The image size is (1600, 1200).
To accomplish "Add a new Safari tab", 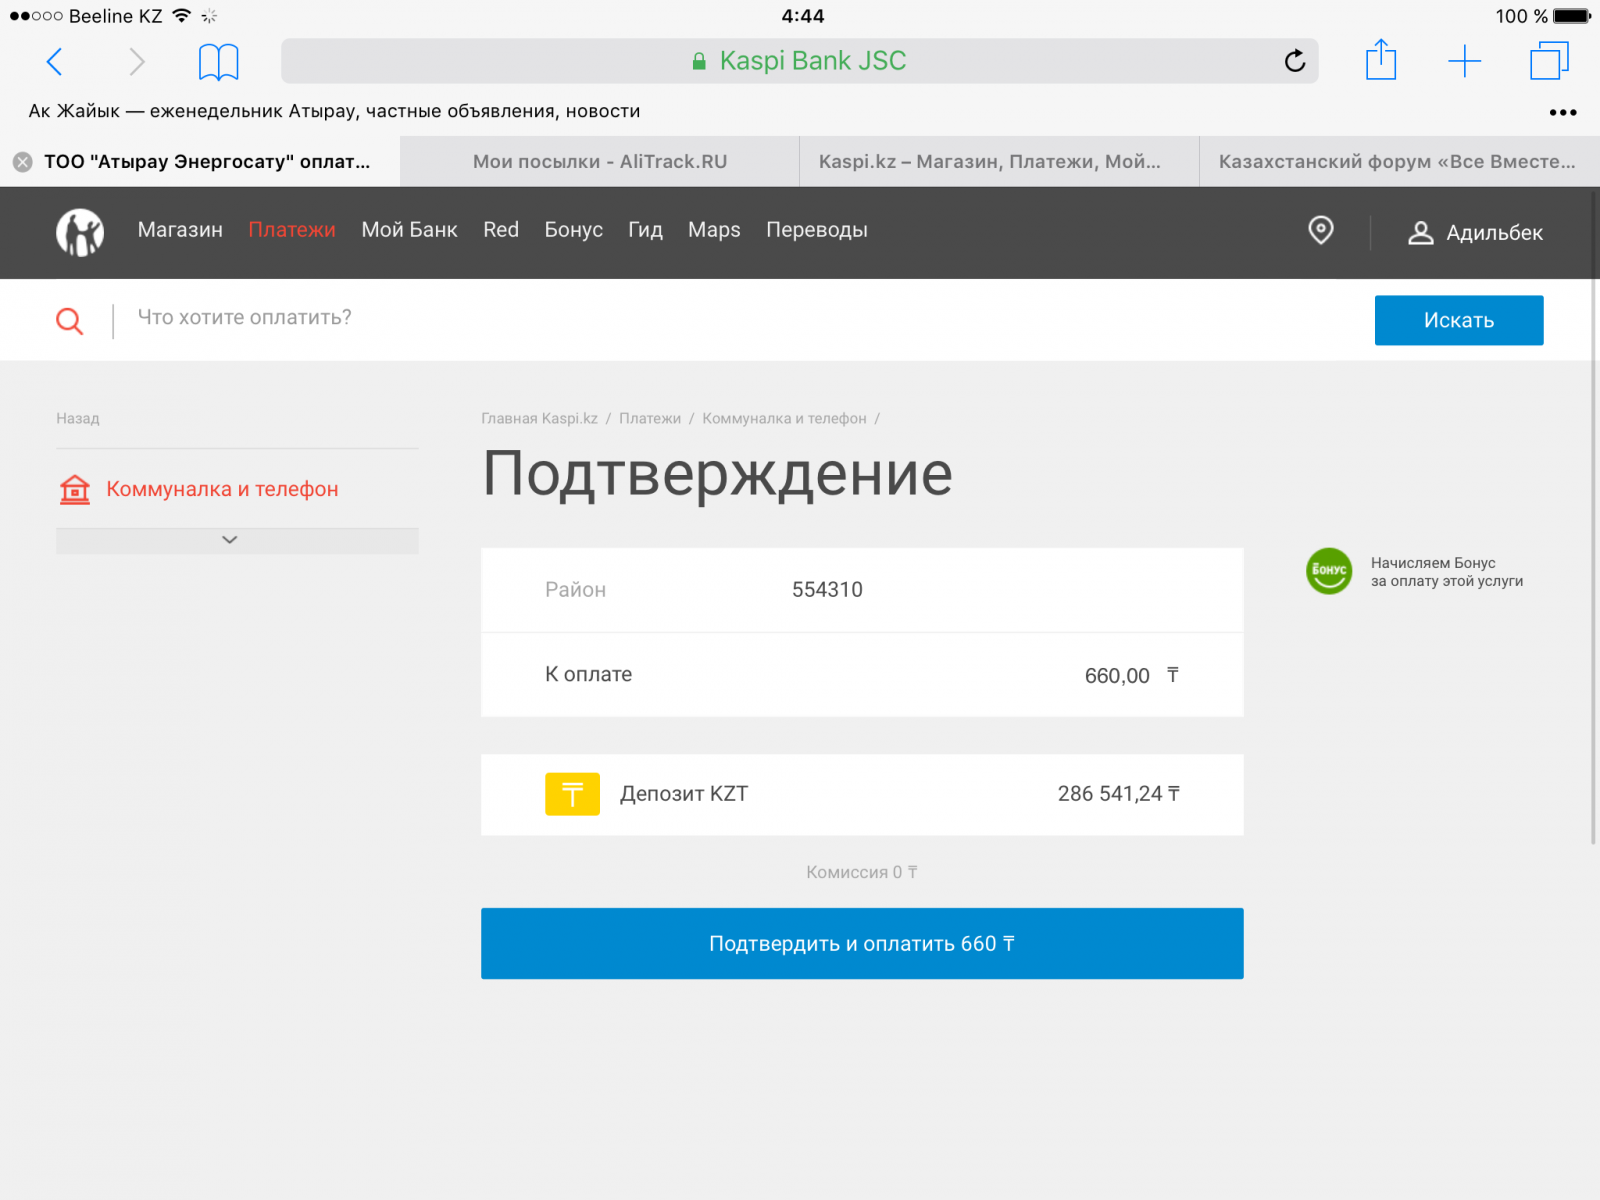I will pyautogui.click(x=1464, y=61).
